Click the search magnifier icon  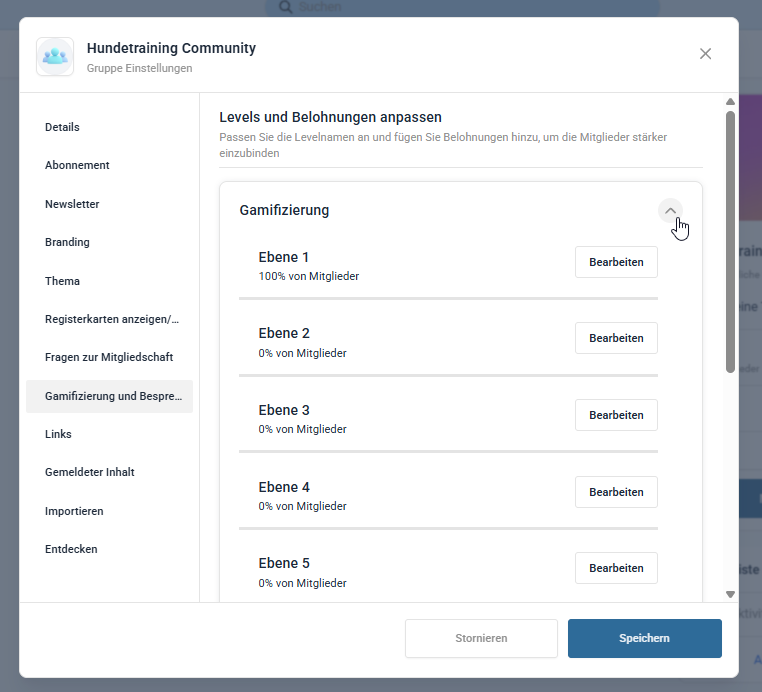tap(286, 7)
